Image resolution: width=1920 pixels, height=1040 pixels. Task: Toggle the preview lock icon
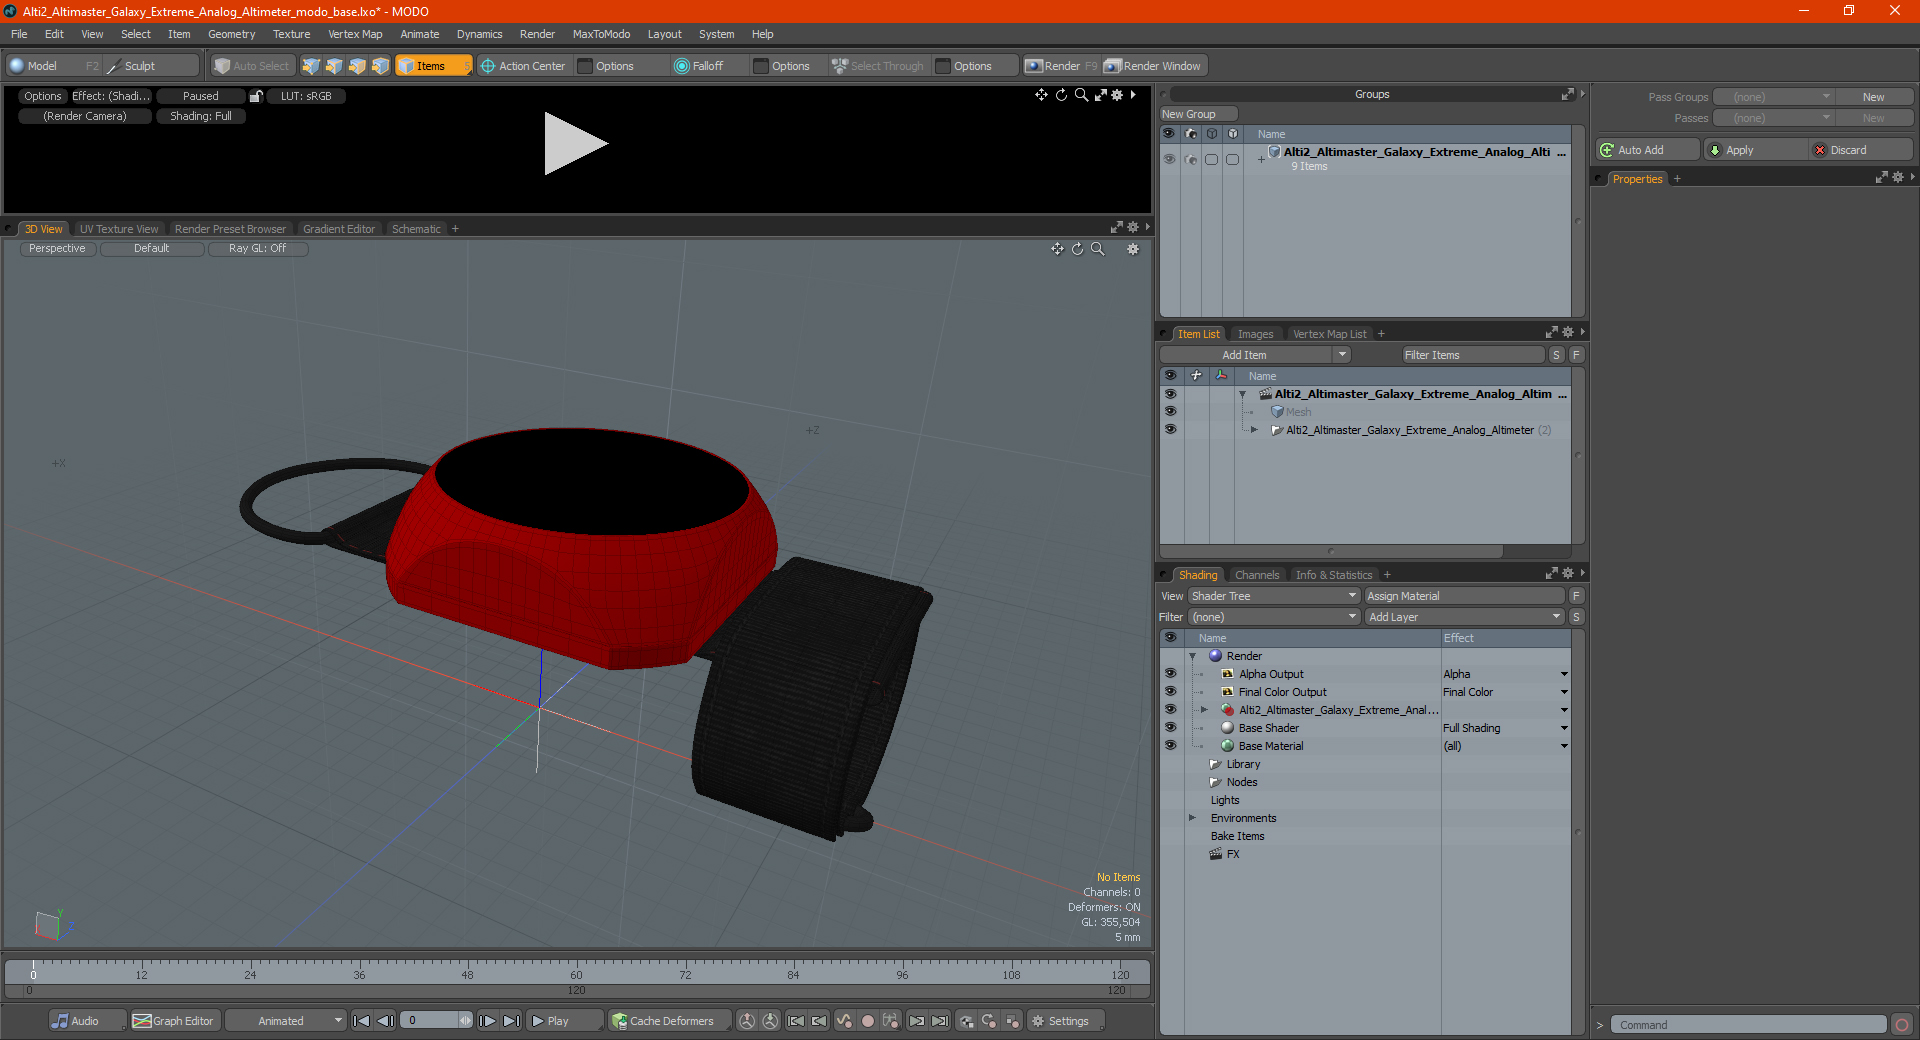(256, 96)
